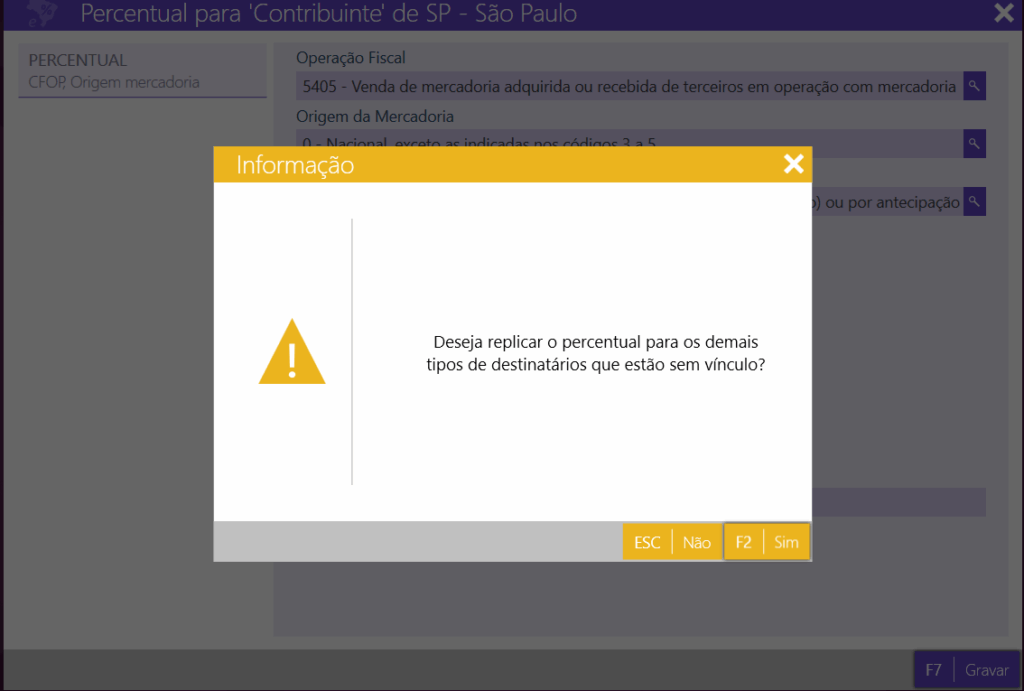Click 'CFOP, Origem mercadoria' sidebar subtitle
Viewport: 1024px width, 691px height.
pos(114,82)
